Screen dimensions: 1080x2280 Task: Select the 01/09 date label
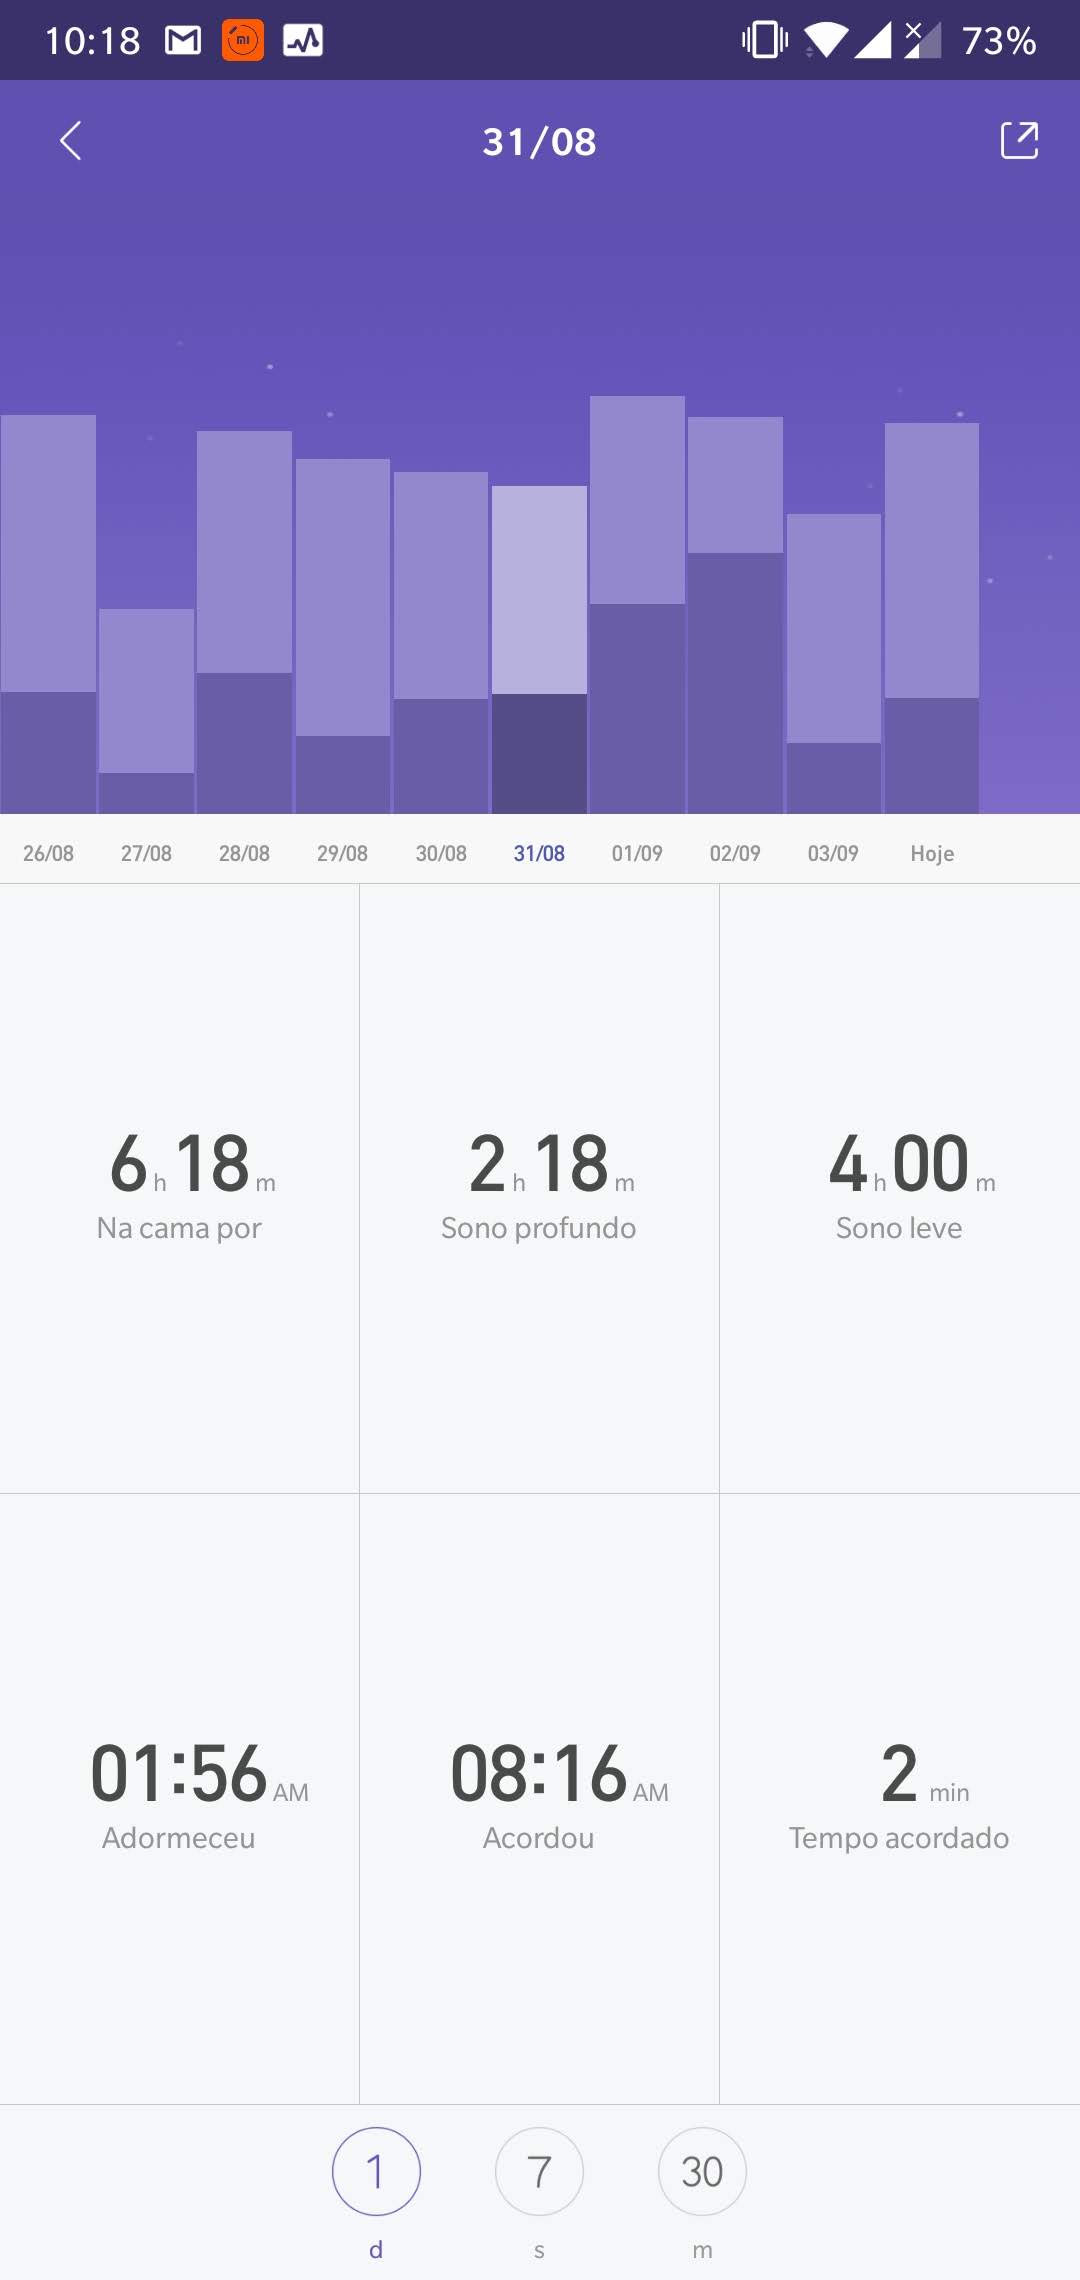pyautogui.click(x=637, y=853)
